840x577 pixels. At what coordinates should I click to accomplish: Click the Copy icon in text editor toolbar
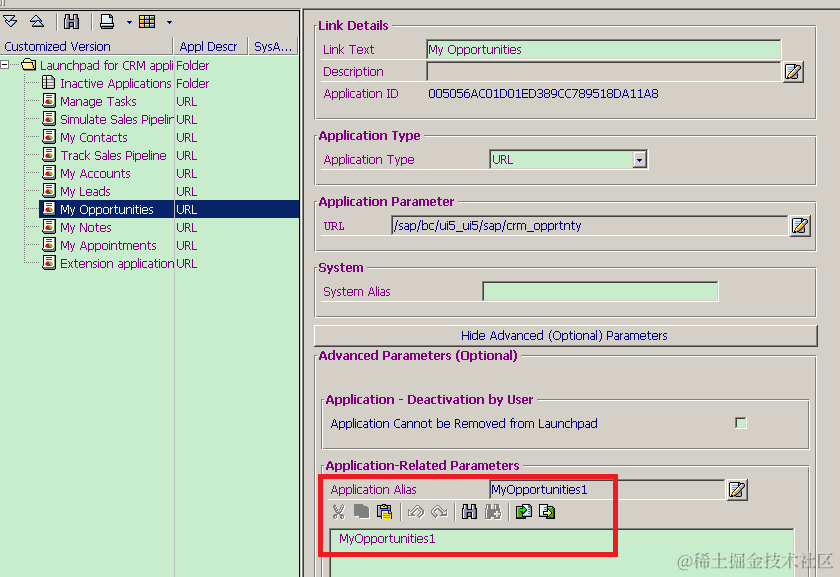coord(362,512)
